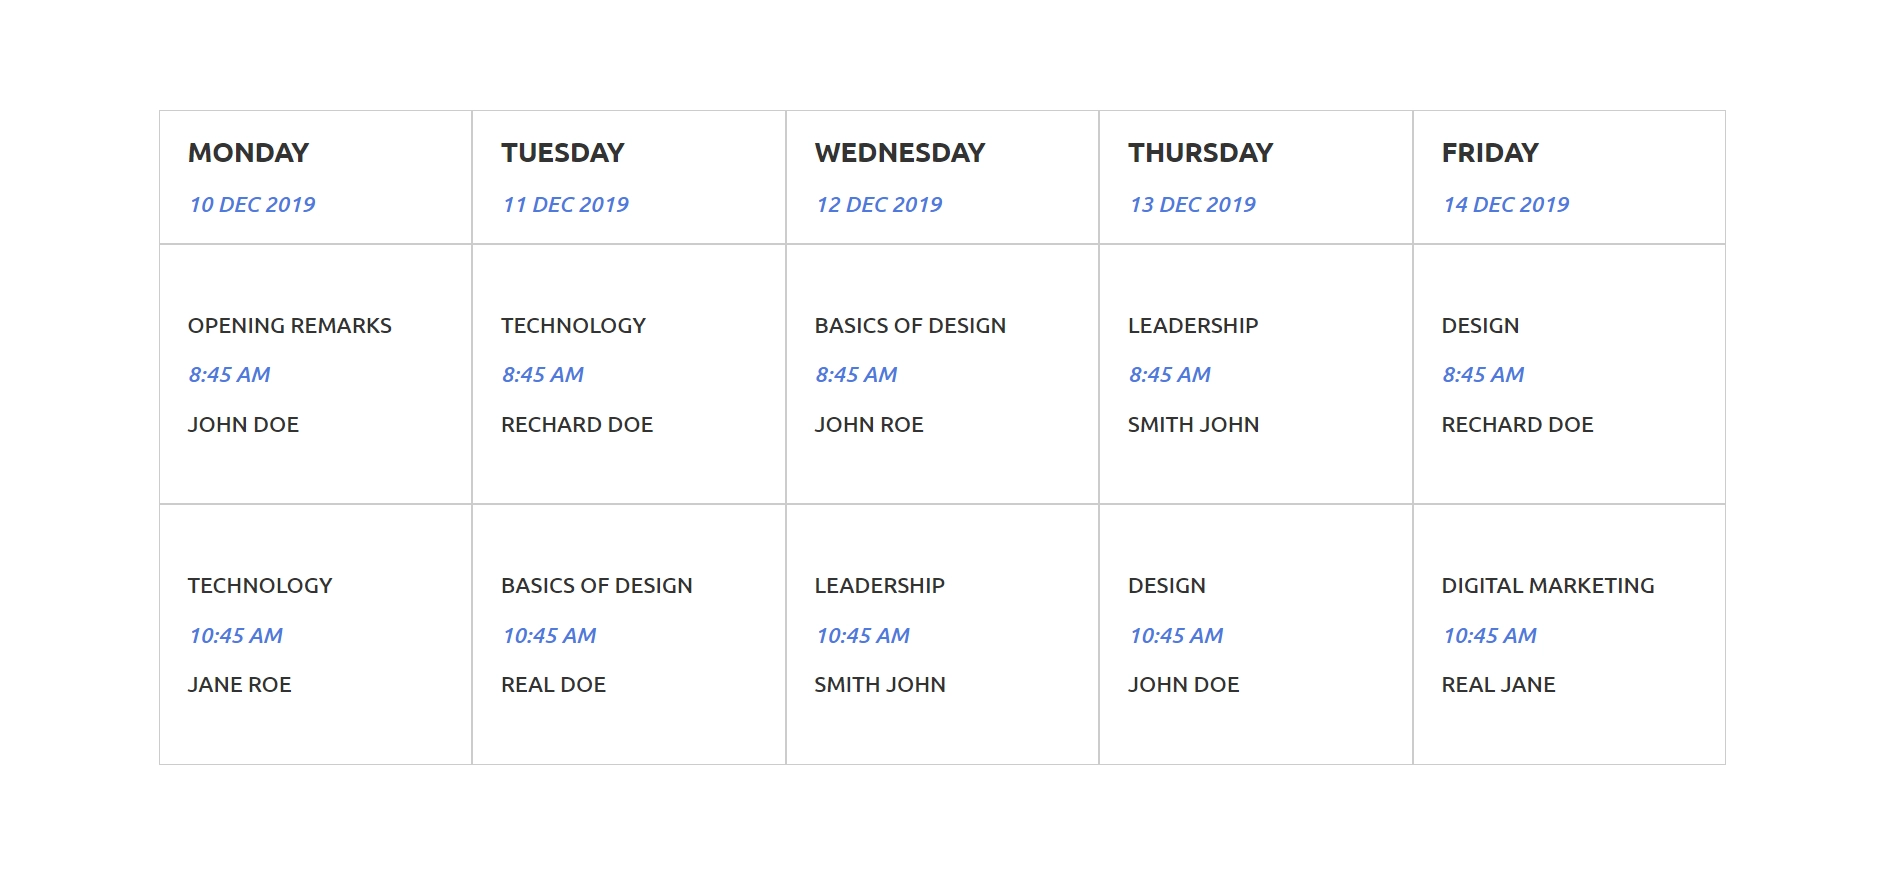Click Wednesday's 8:45 BASICS OF DESIGN session

coord(910,325)
